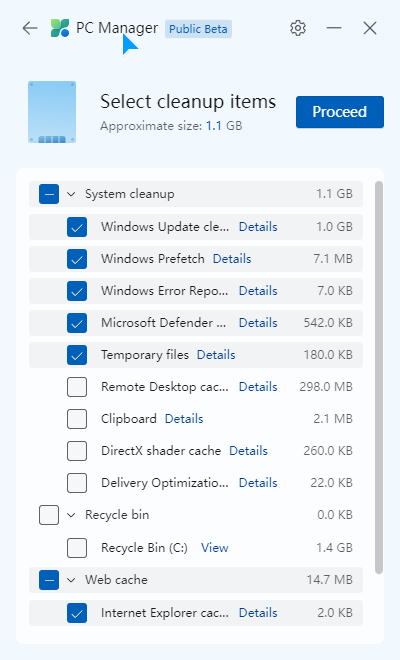The width and height of the screenshot is (400, 660).
Task: Go back using the left arrow icon
Action: click(30, 28)
